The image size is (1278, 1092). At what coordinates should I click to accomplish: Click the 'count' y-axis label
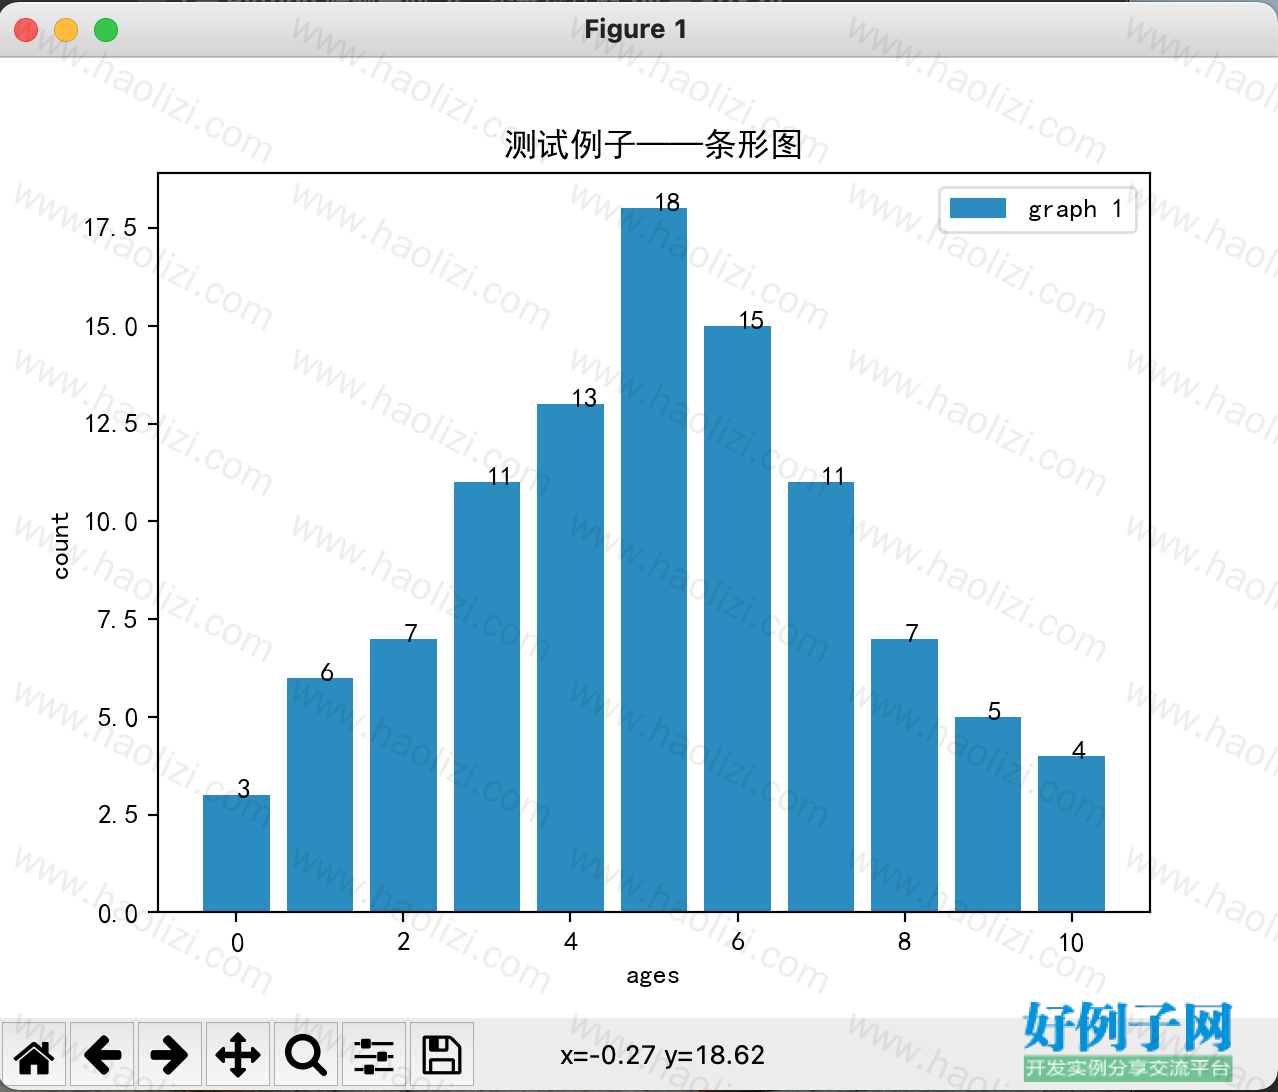point(61,546)
